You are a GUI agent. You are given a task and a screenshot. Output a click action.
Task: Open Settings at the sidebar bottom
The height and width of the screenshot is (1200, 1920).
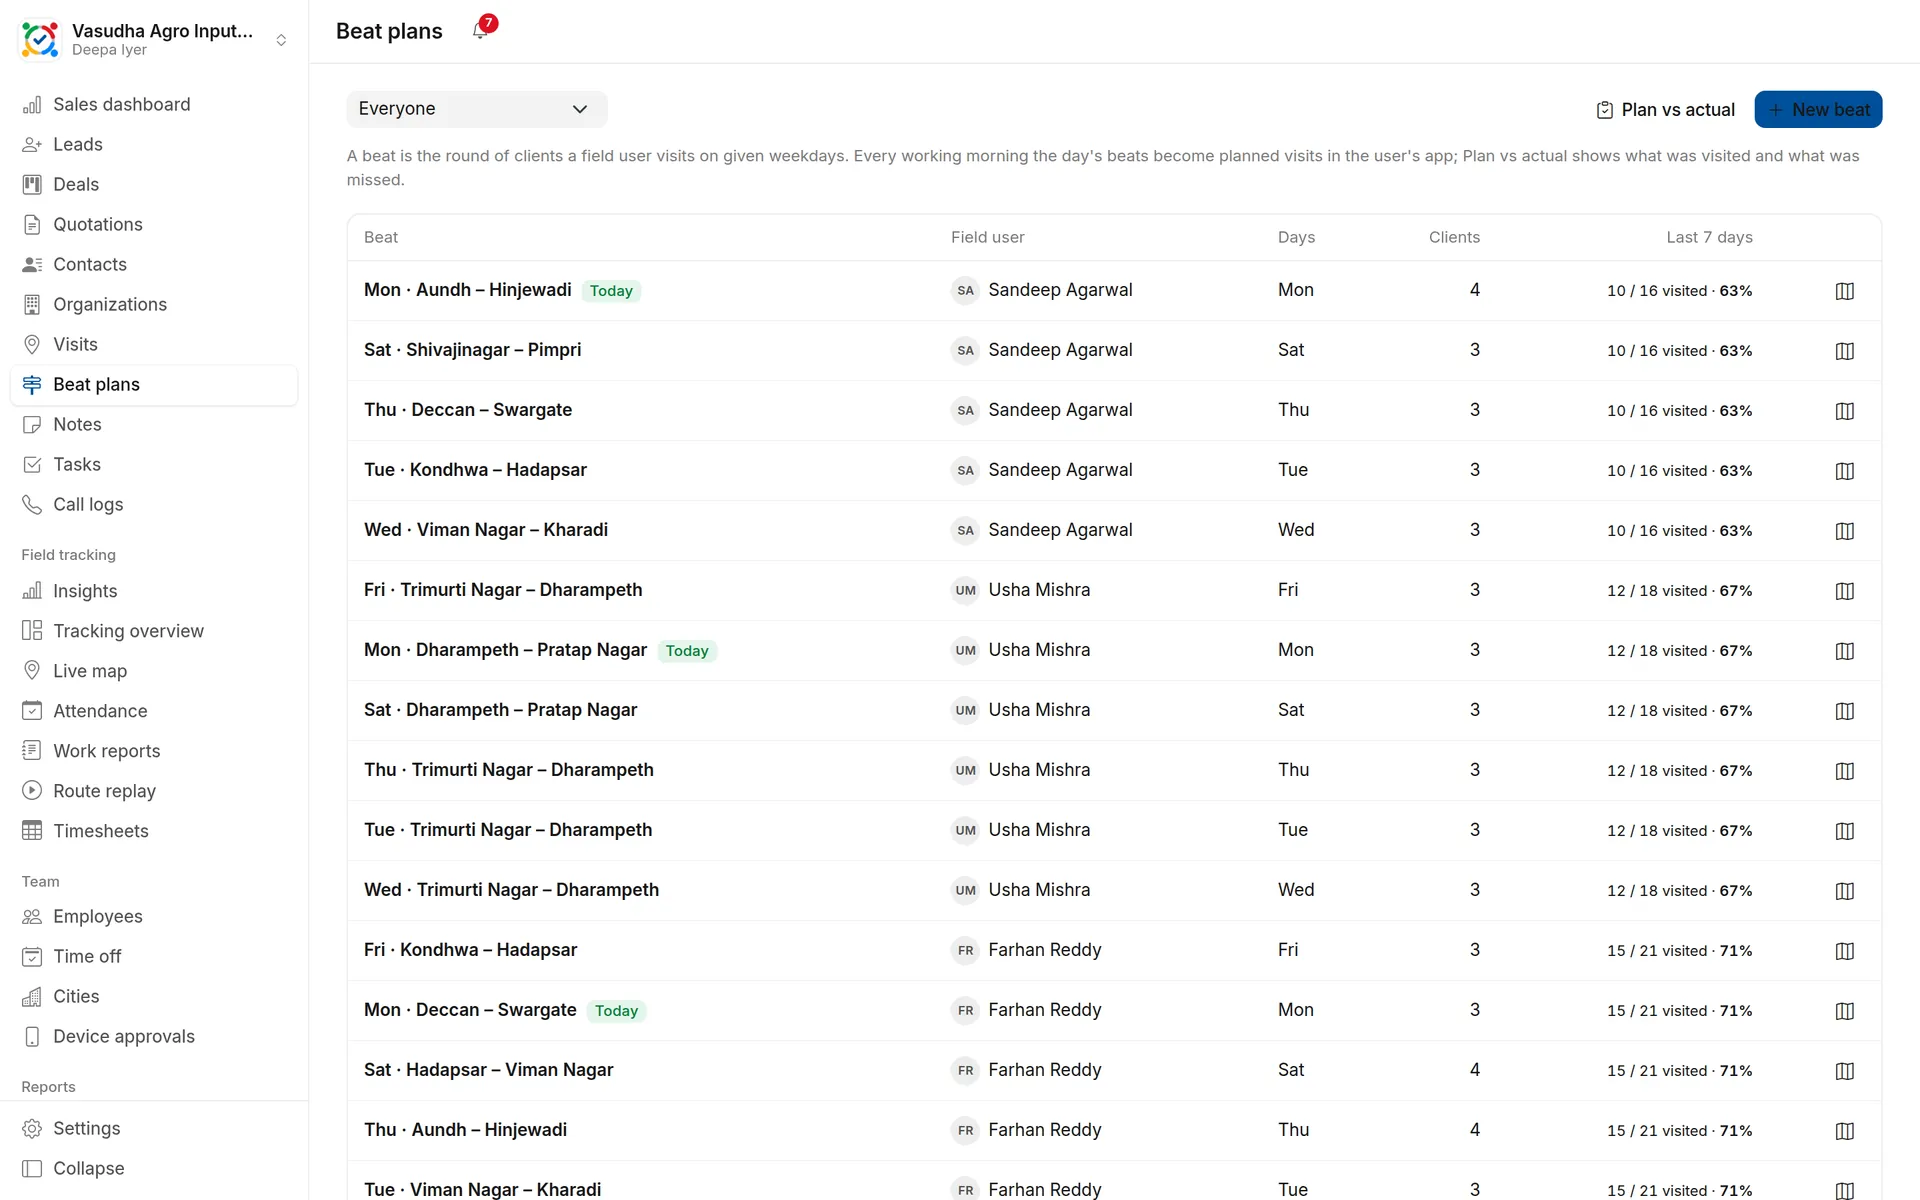click(x=154, y=1128)
